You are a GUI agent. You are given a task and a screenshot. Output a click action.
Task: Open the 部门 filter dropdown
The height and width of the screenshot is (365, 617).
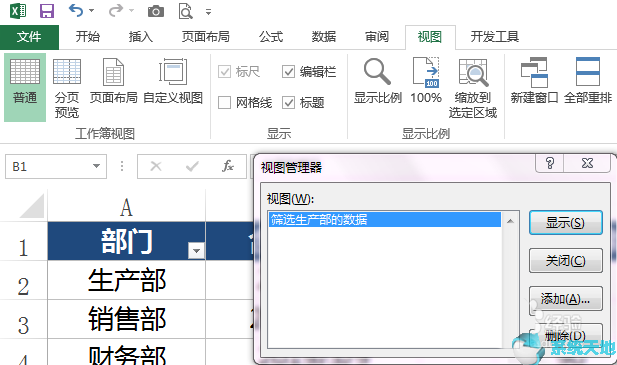[196, 251]
